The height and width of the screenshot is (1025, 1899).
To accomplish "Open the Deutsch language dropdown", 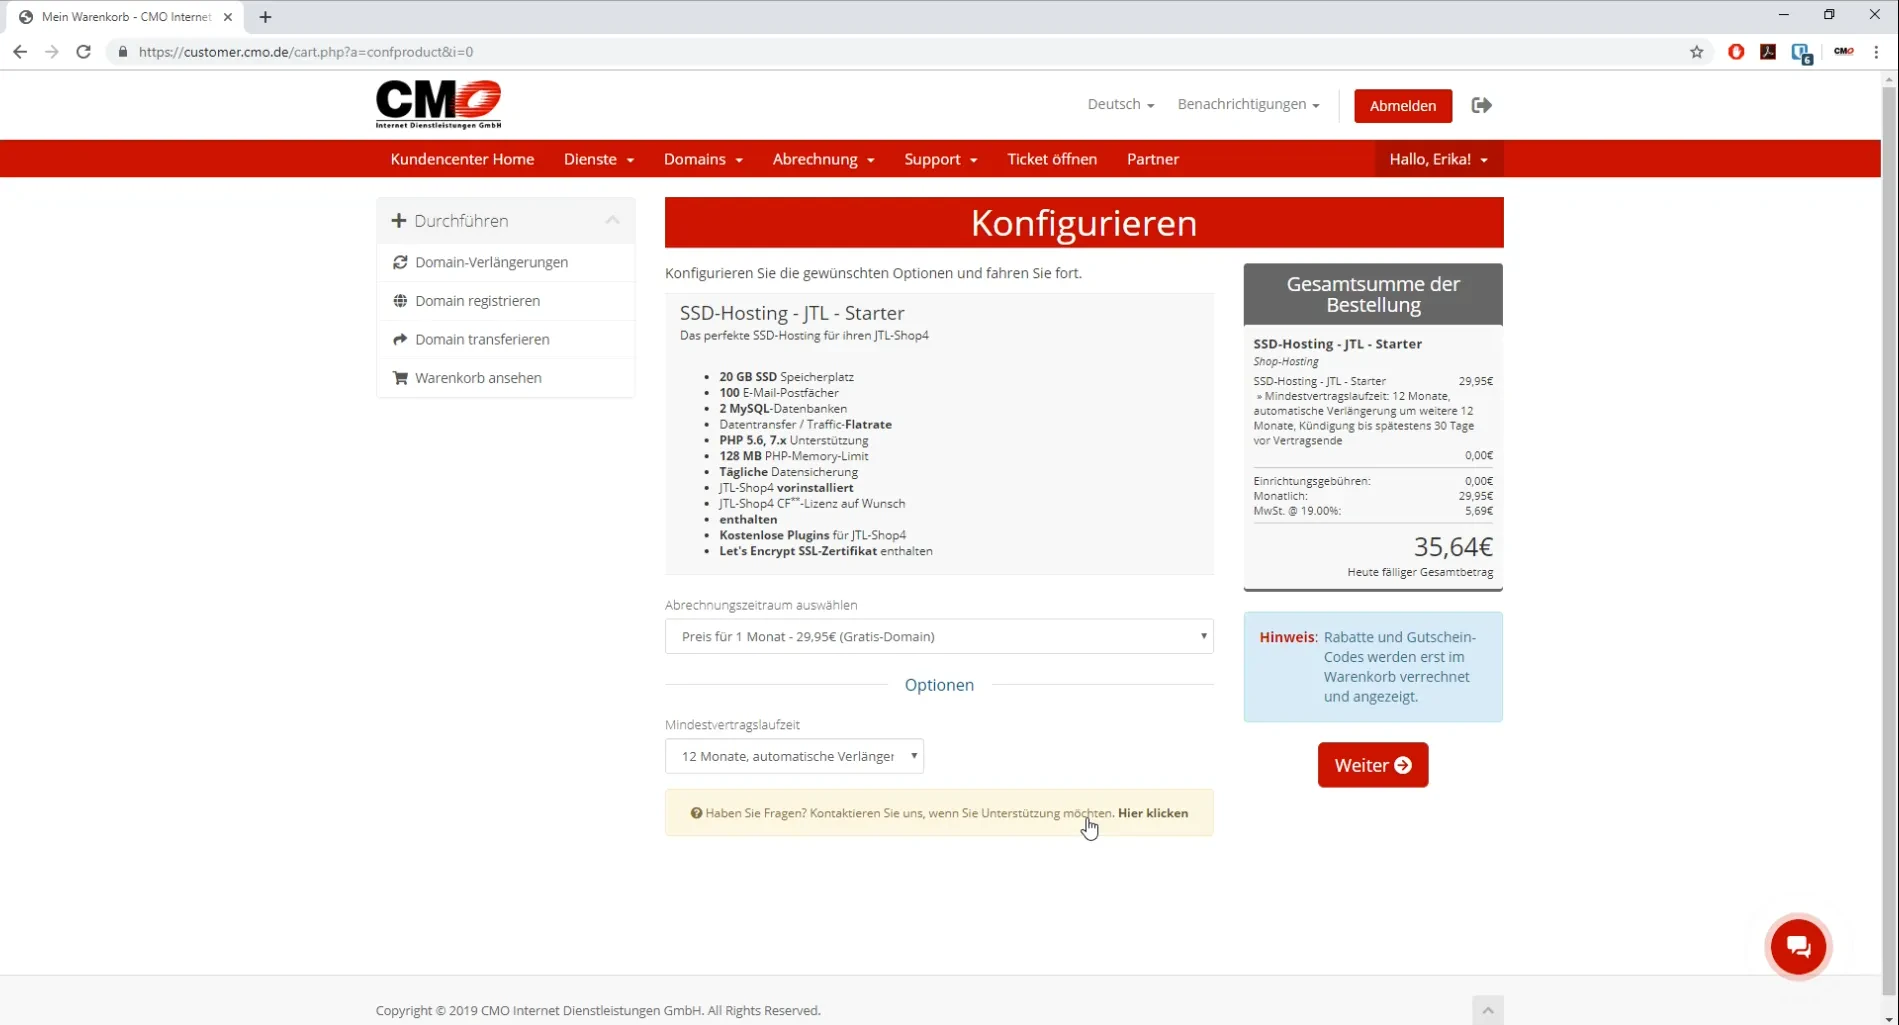I will (1120, 104).
